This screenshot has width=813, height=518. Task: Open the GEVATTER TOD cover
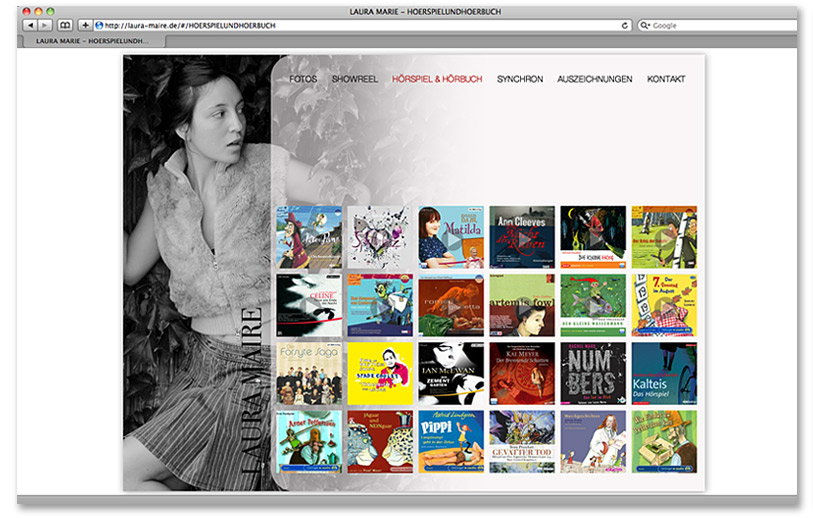pos(522,442)
